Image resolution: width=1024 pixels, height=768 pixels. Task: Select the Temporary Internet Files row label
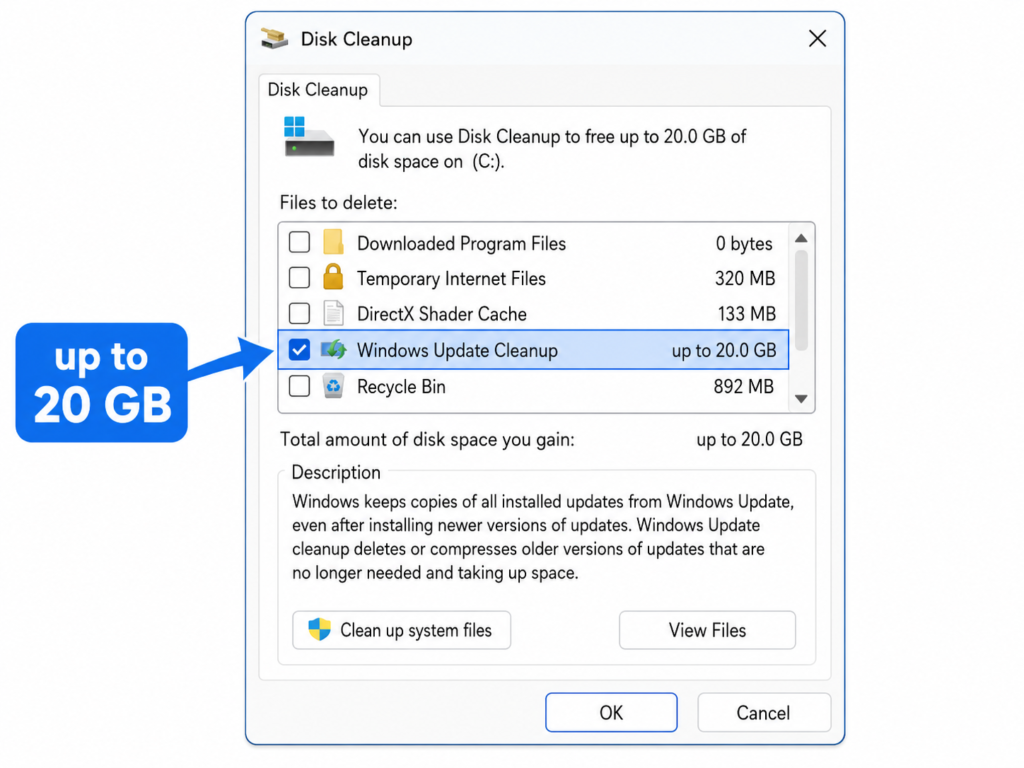[451, 279]
